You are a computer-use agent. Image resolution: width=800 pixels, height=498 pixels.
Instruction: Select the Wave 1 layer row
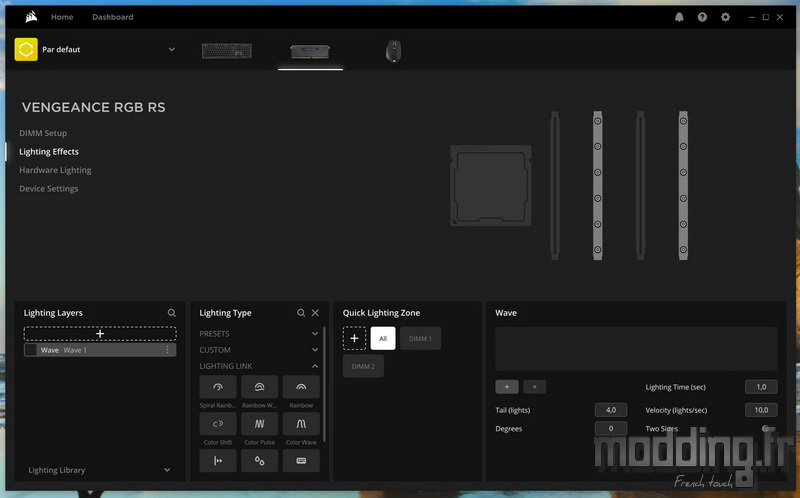(x=100, y=350)
